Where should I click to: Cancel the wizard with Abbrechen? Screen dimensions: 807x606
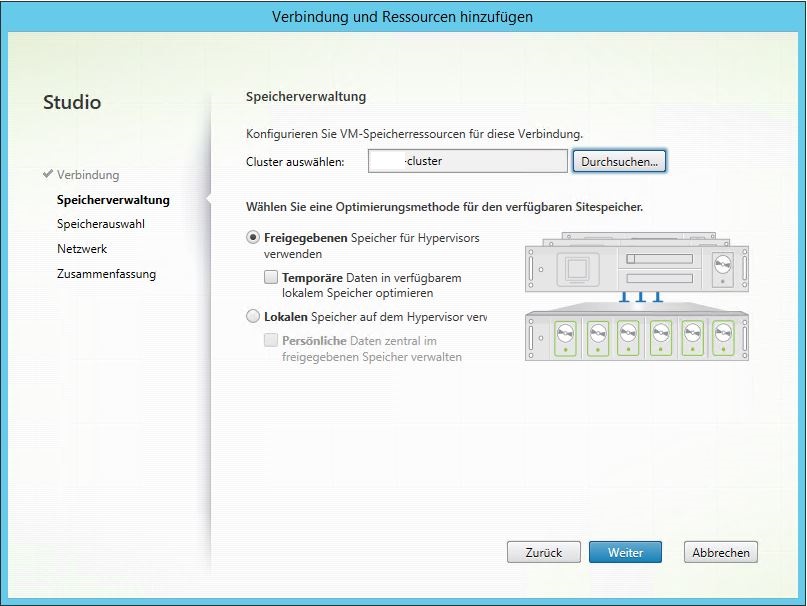point(721,552)
